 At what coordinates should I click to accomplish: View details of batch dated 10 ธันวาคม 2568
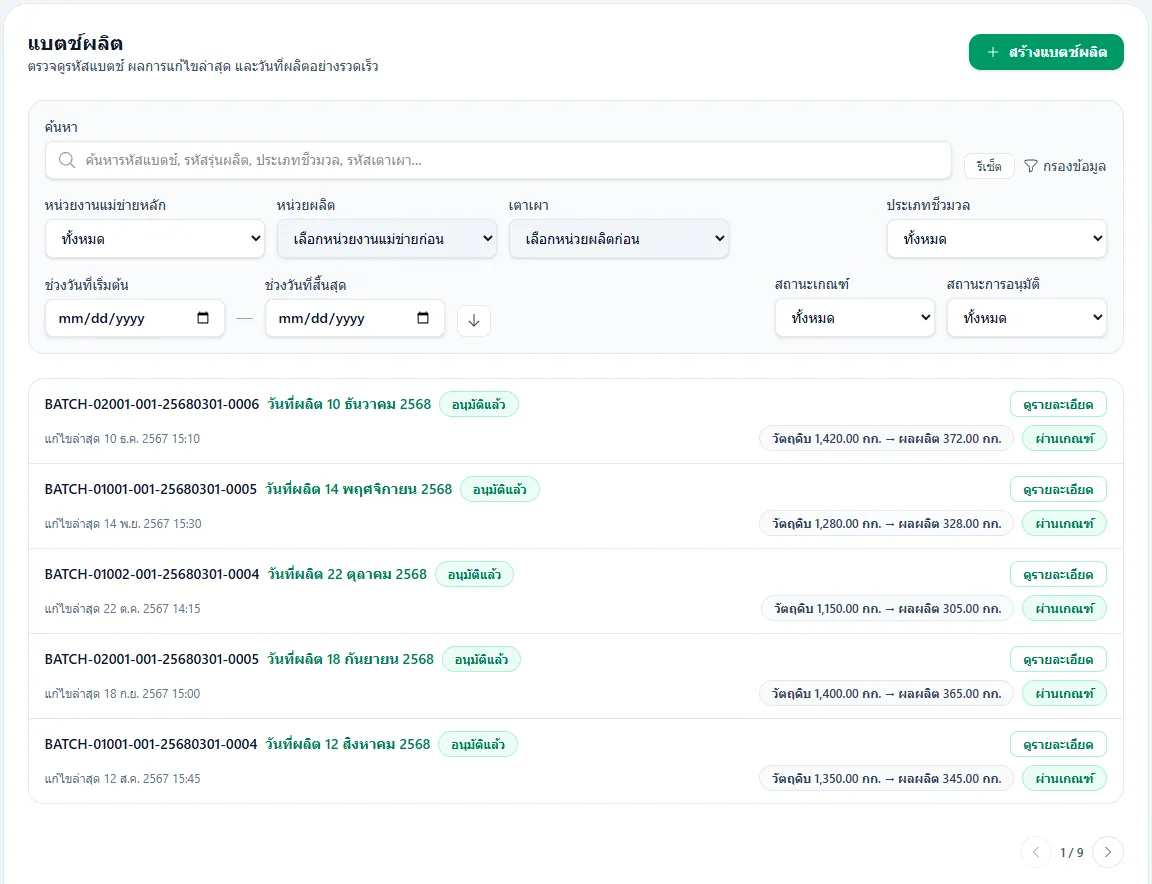(x=1058, y=404)
